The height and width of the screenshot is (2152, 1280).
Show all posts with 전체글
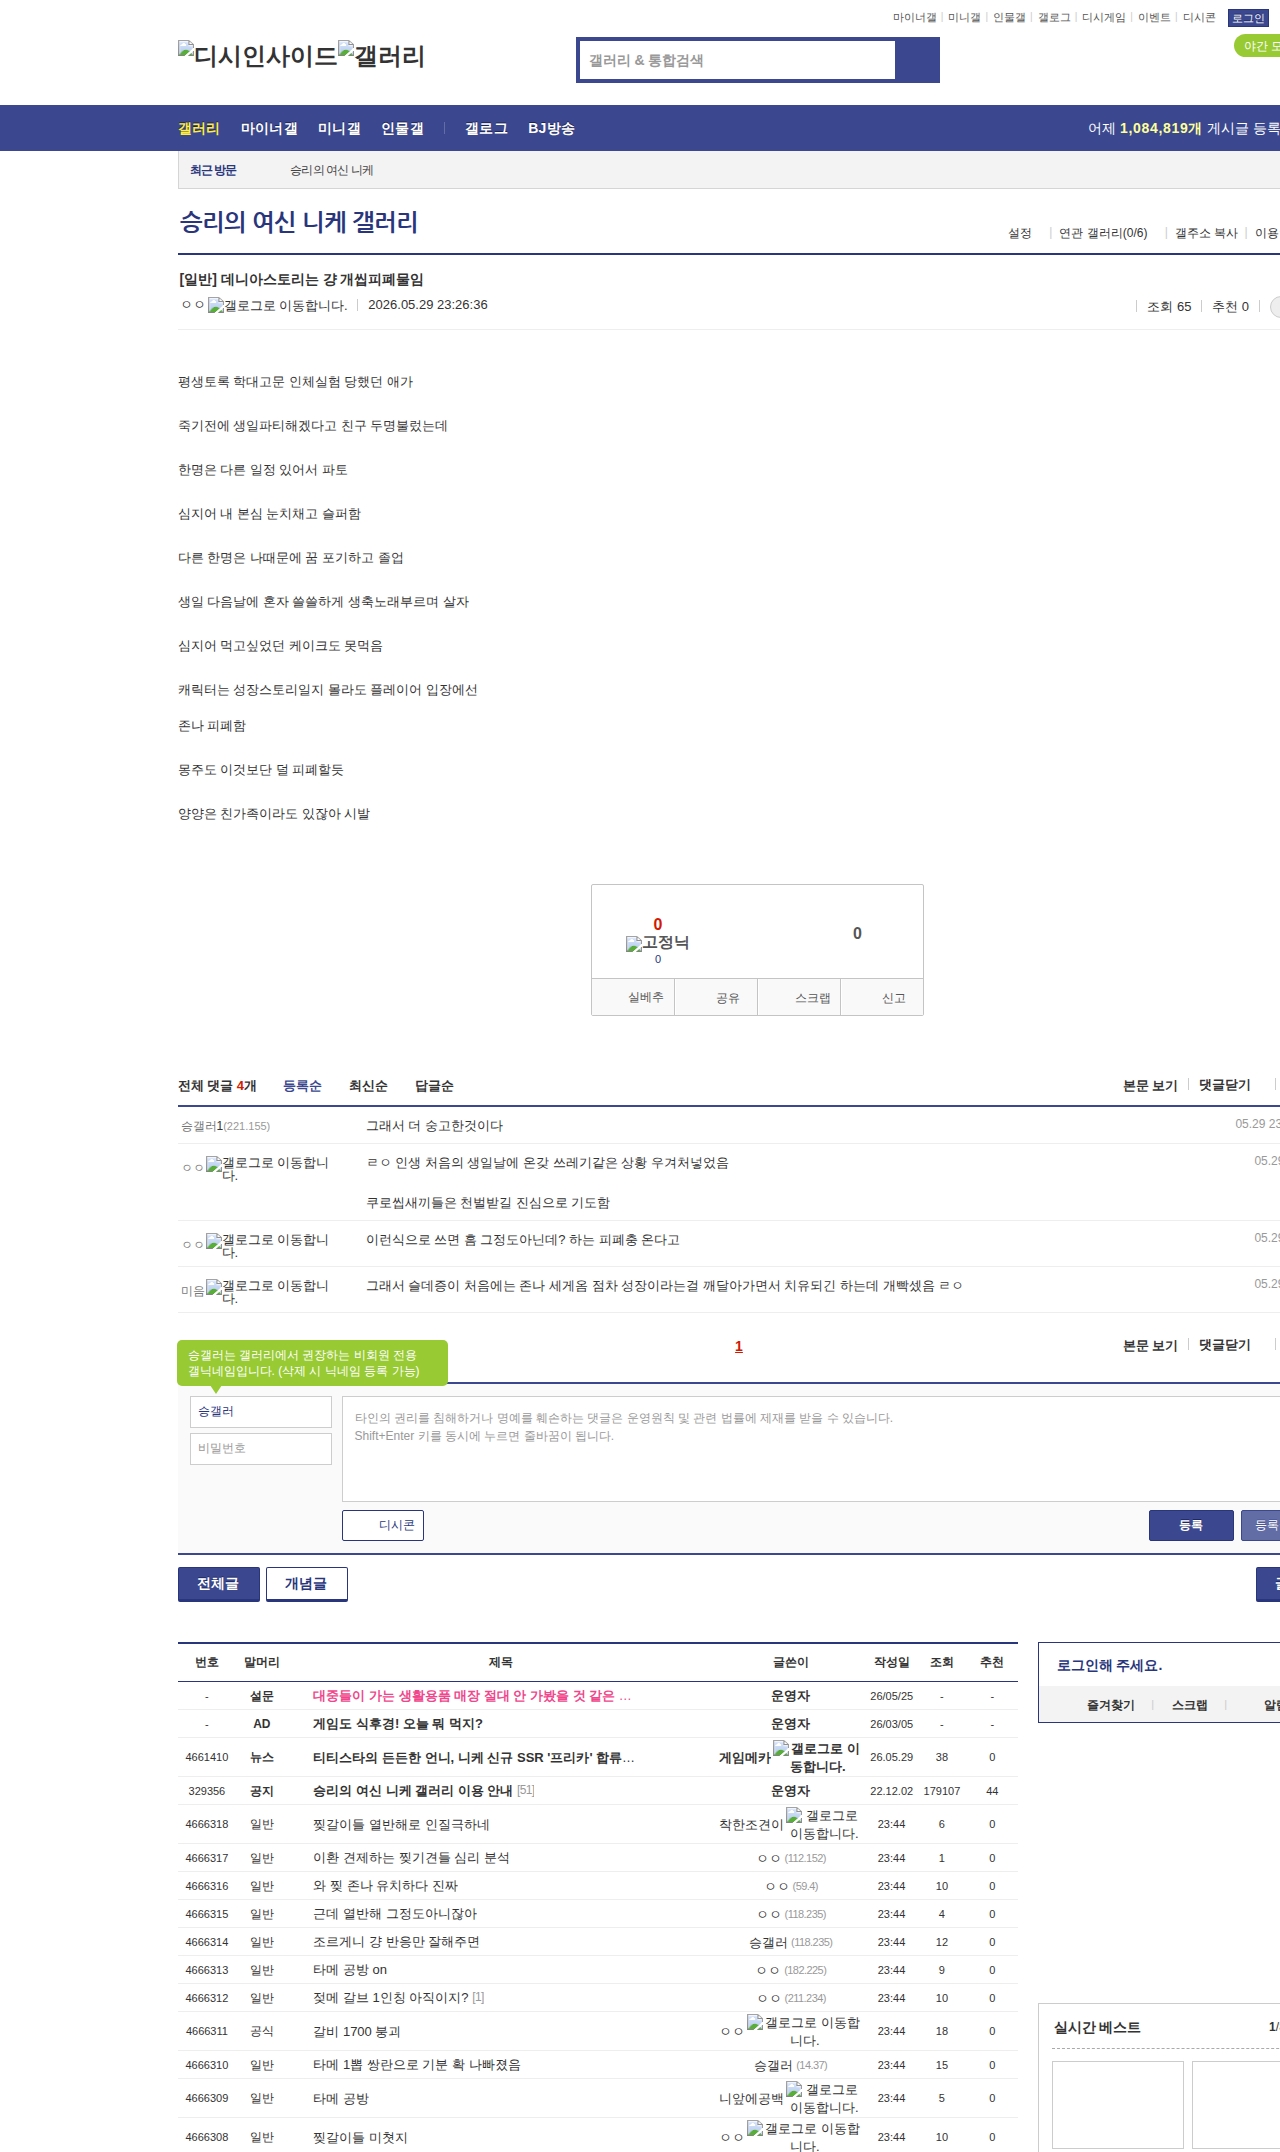pos(219,1584)
